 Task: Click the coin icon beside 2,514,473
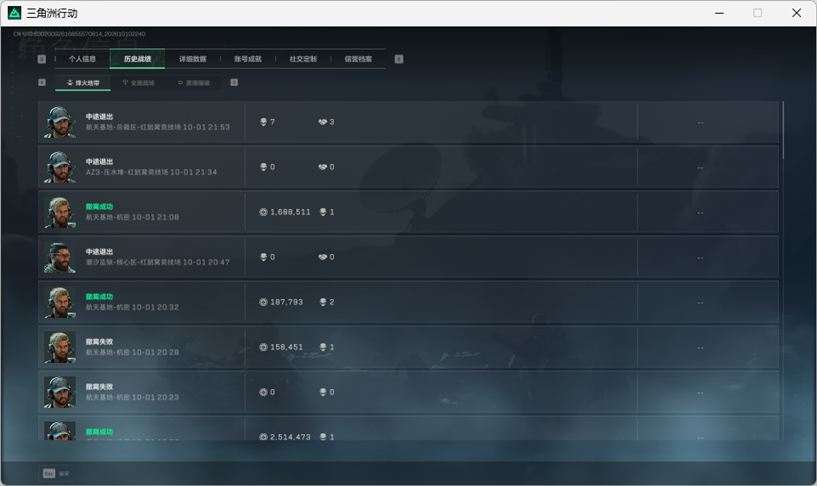click(263, 437)
